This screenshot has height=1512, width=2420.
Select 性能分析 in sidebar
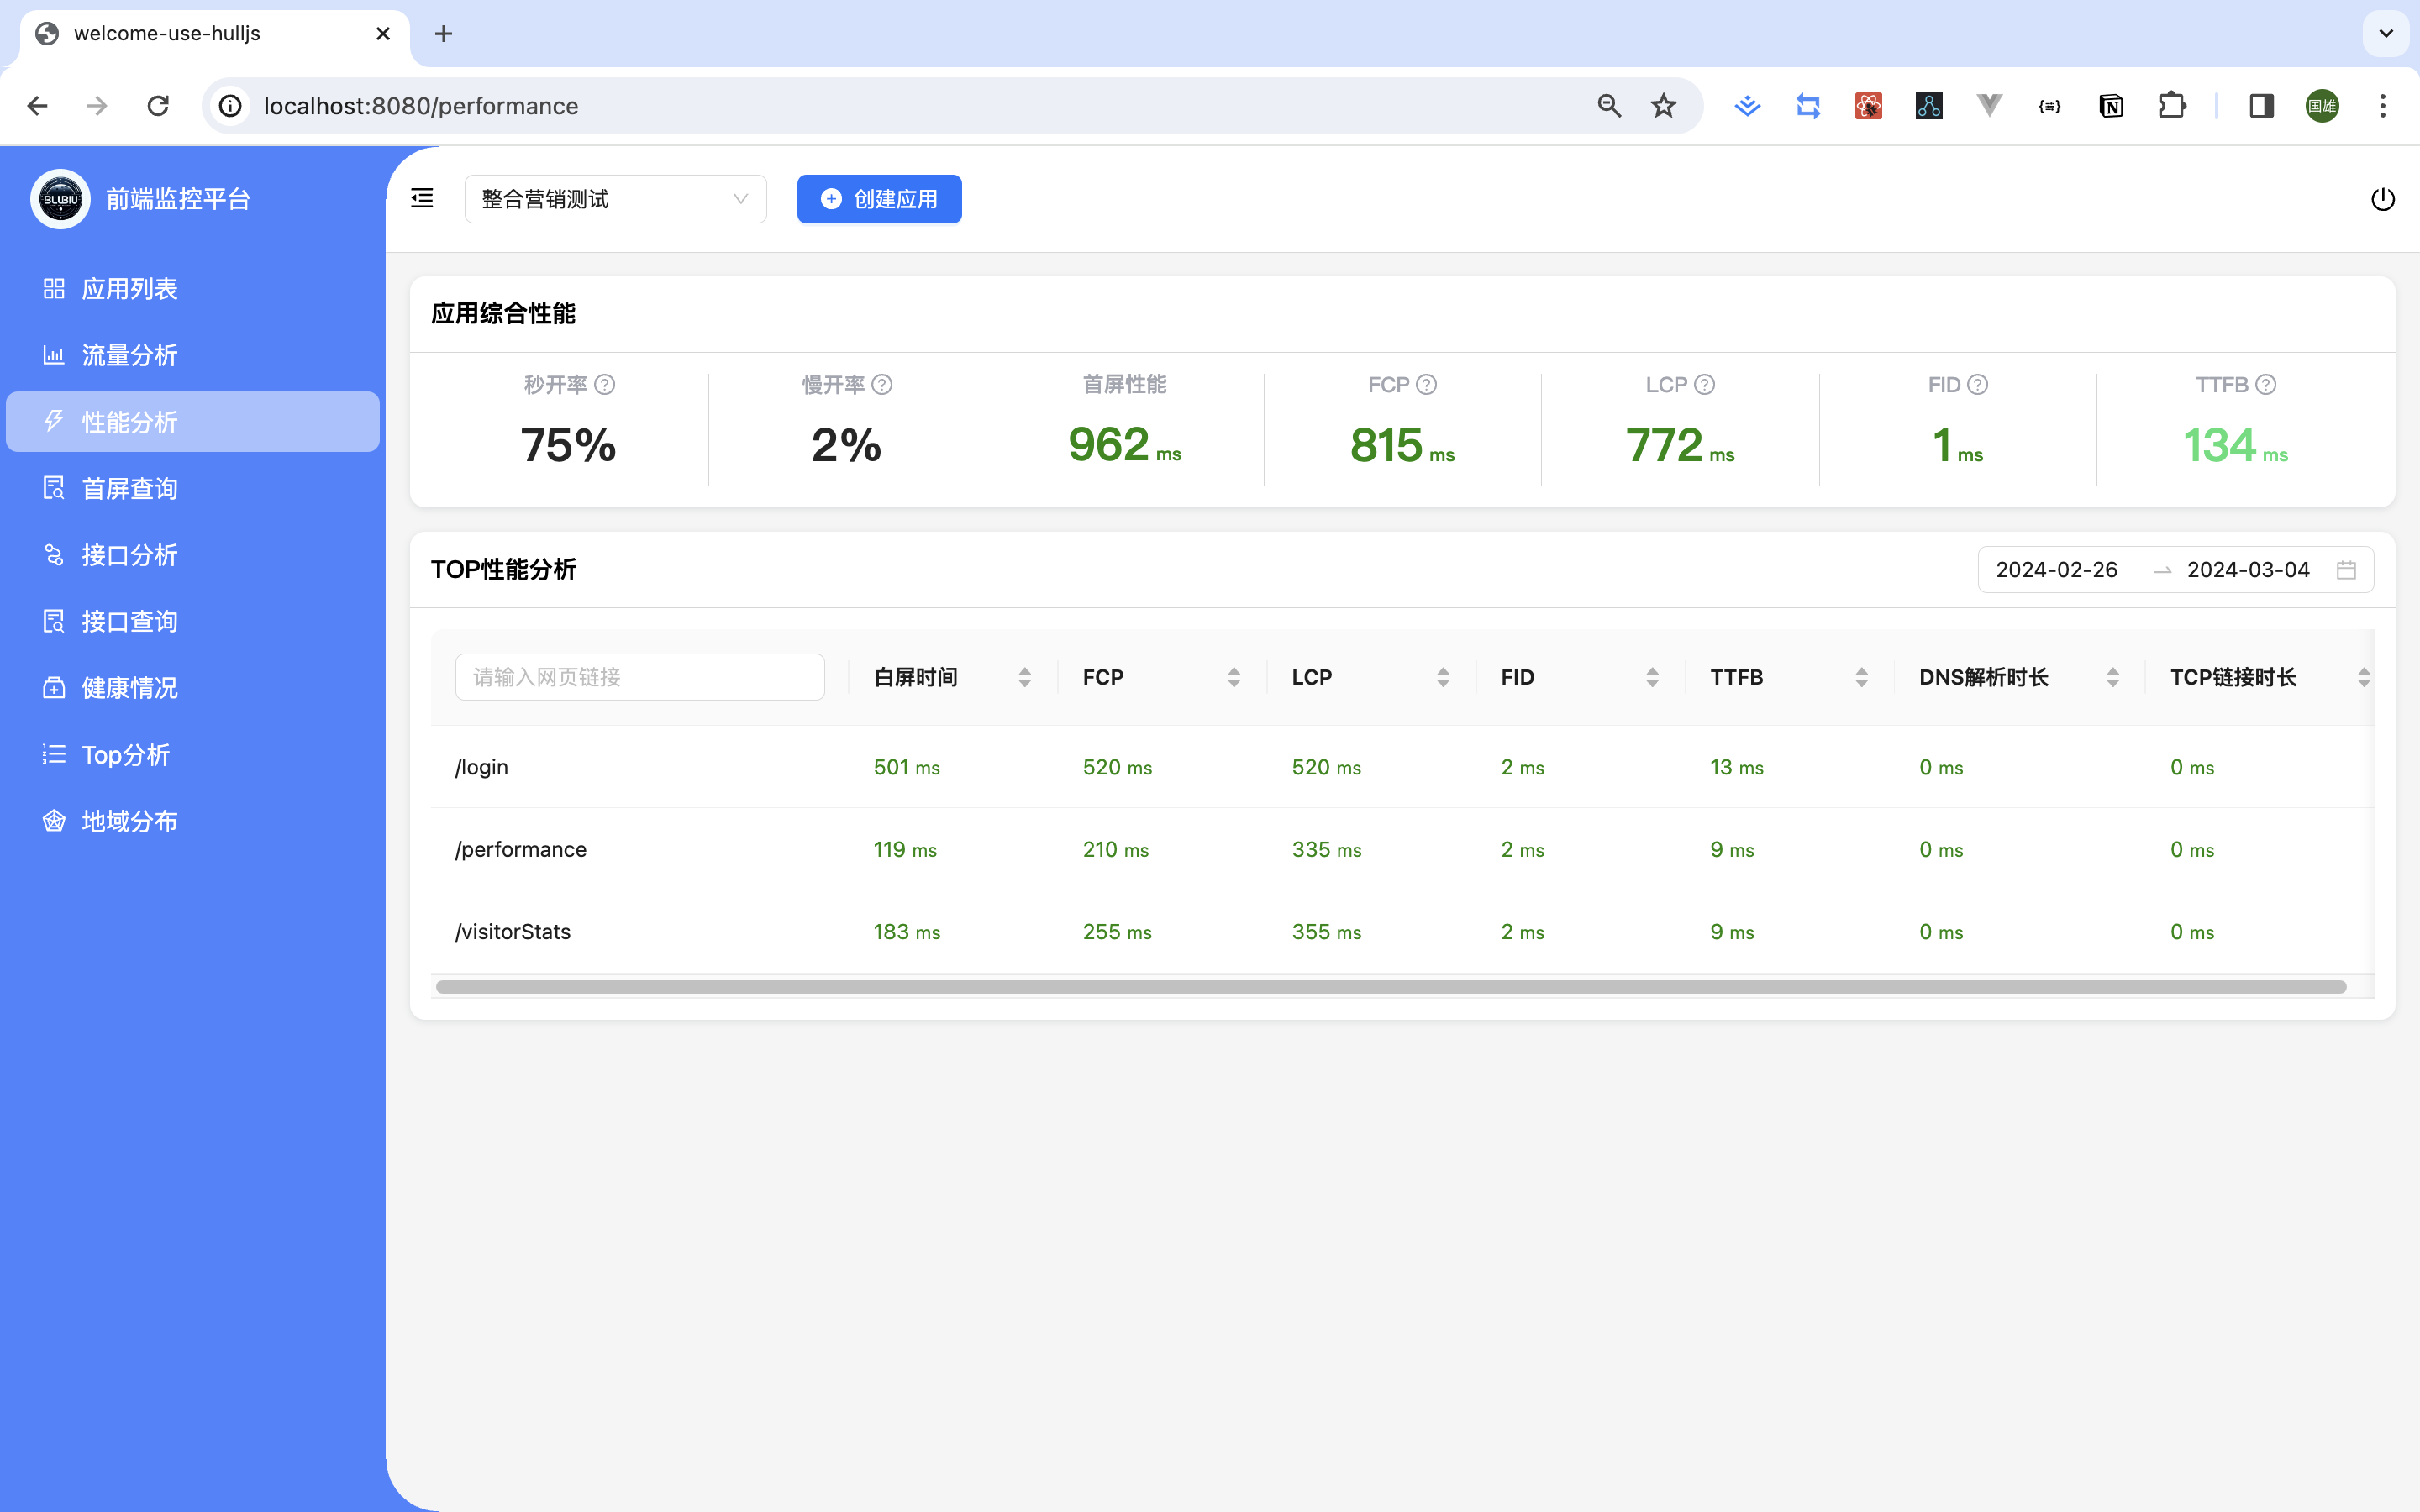[x=192, y=422]
